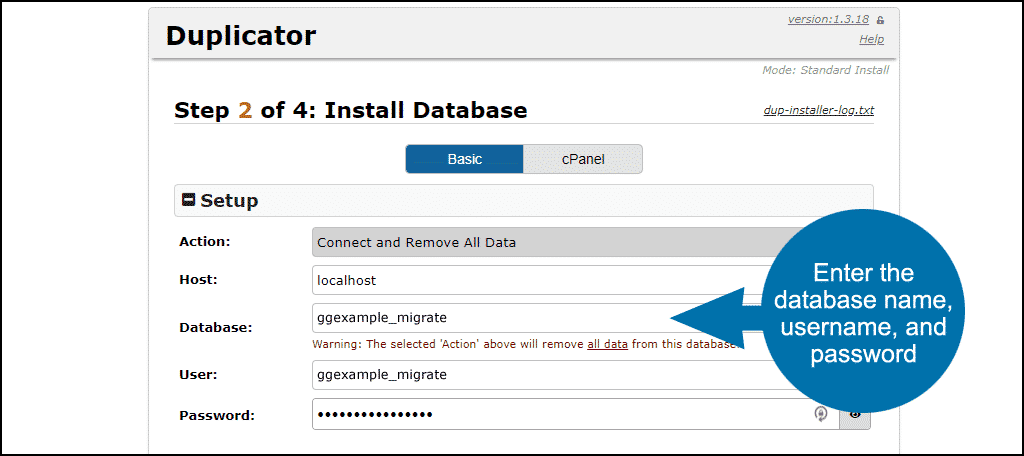Click the Duplicator title heading
Viewport: 1024px width, 456px height.
(x=241, y=35)
